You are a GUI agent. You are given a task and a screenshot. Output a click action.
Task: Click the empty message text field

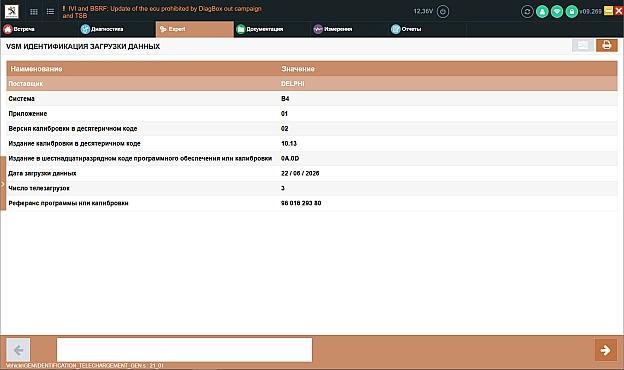(x=185, y=350)
